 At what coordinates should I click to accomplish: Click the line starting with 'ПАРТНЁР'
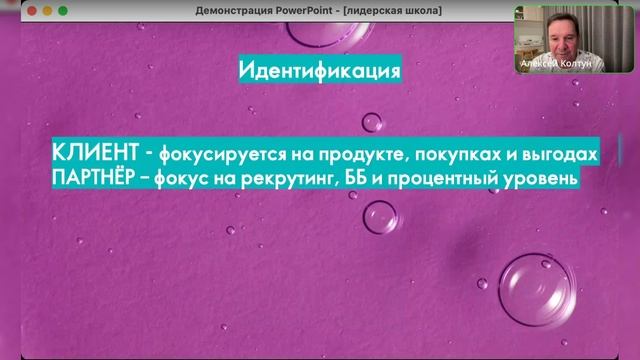point(315,178)
